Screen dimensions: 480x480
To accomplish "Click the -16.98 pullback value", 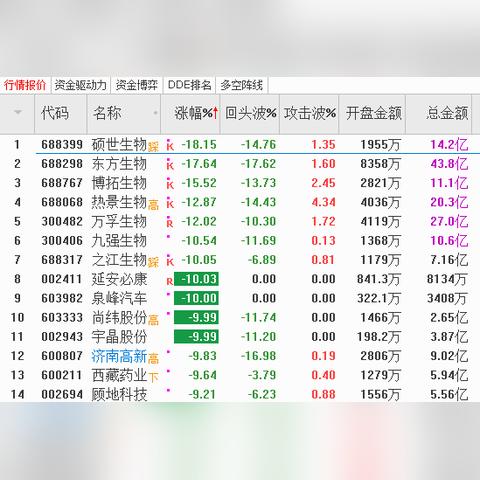I will (258, 356).
